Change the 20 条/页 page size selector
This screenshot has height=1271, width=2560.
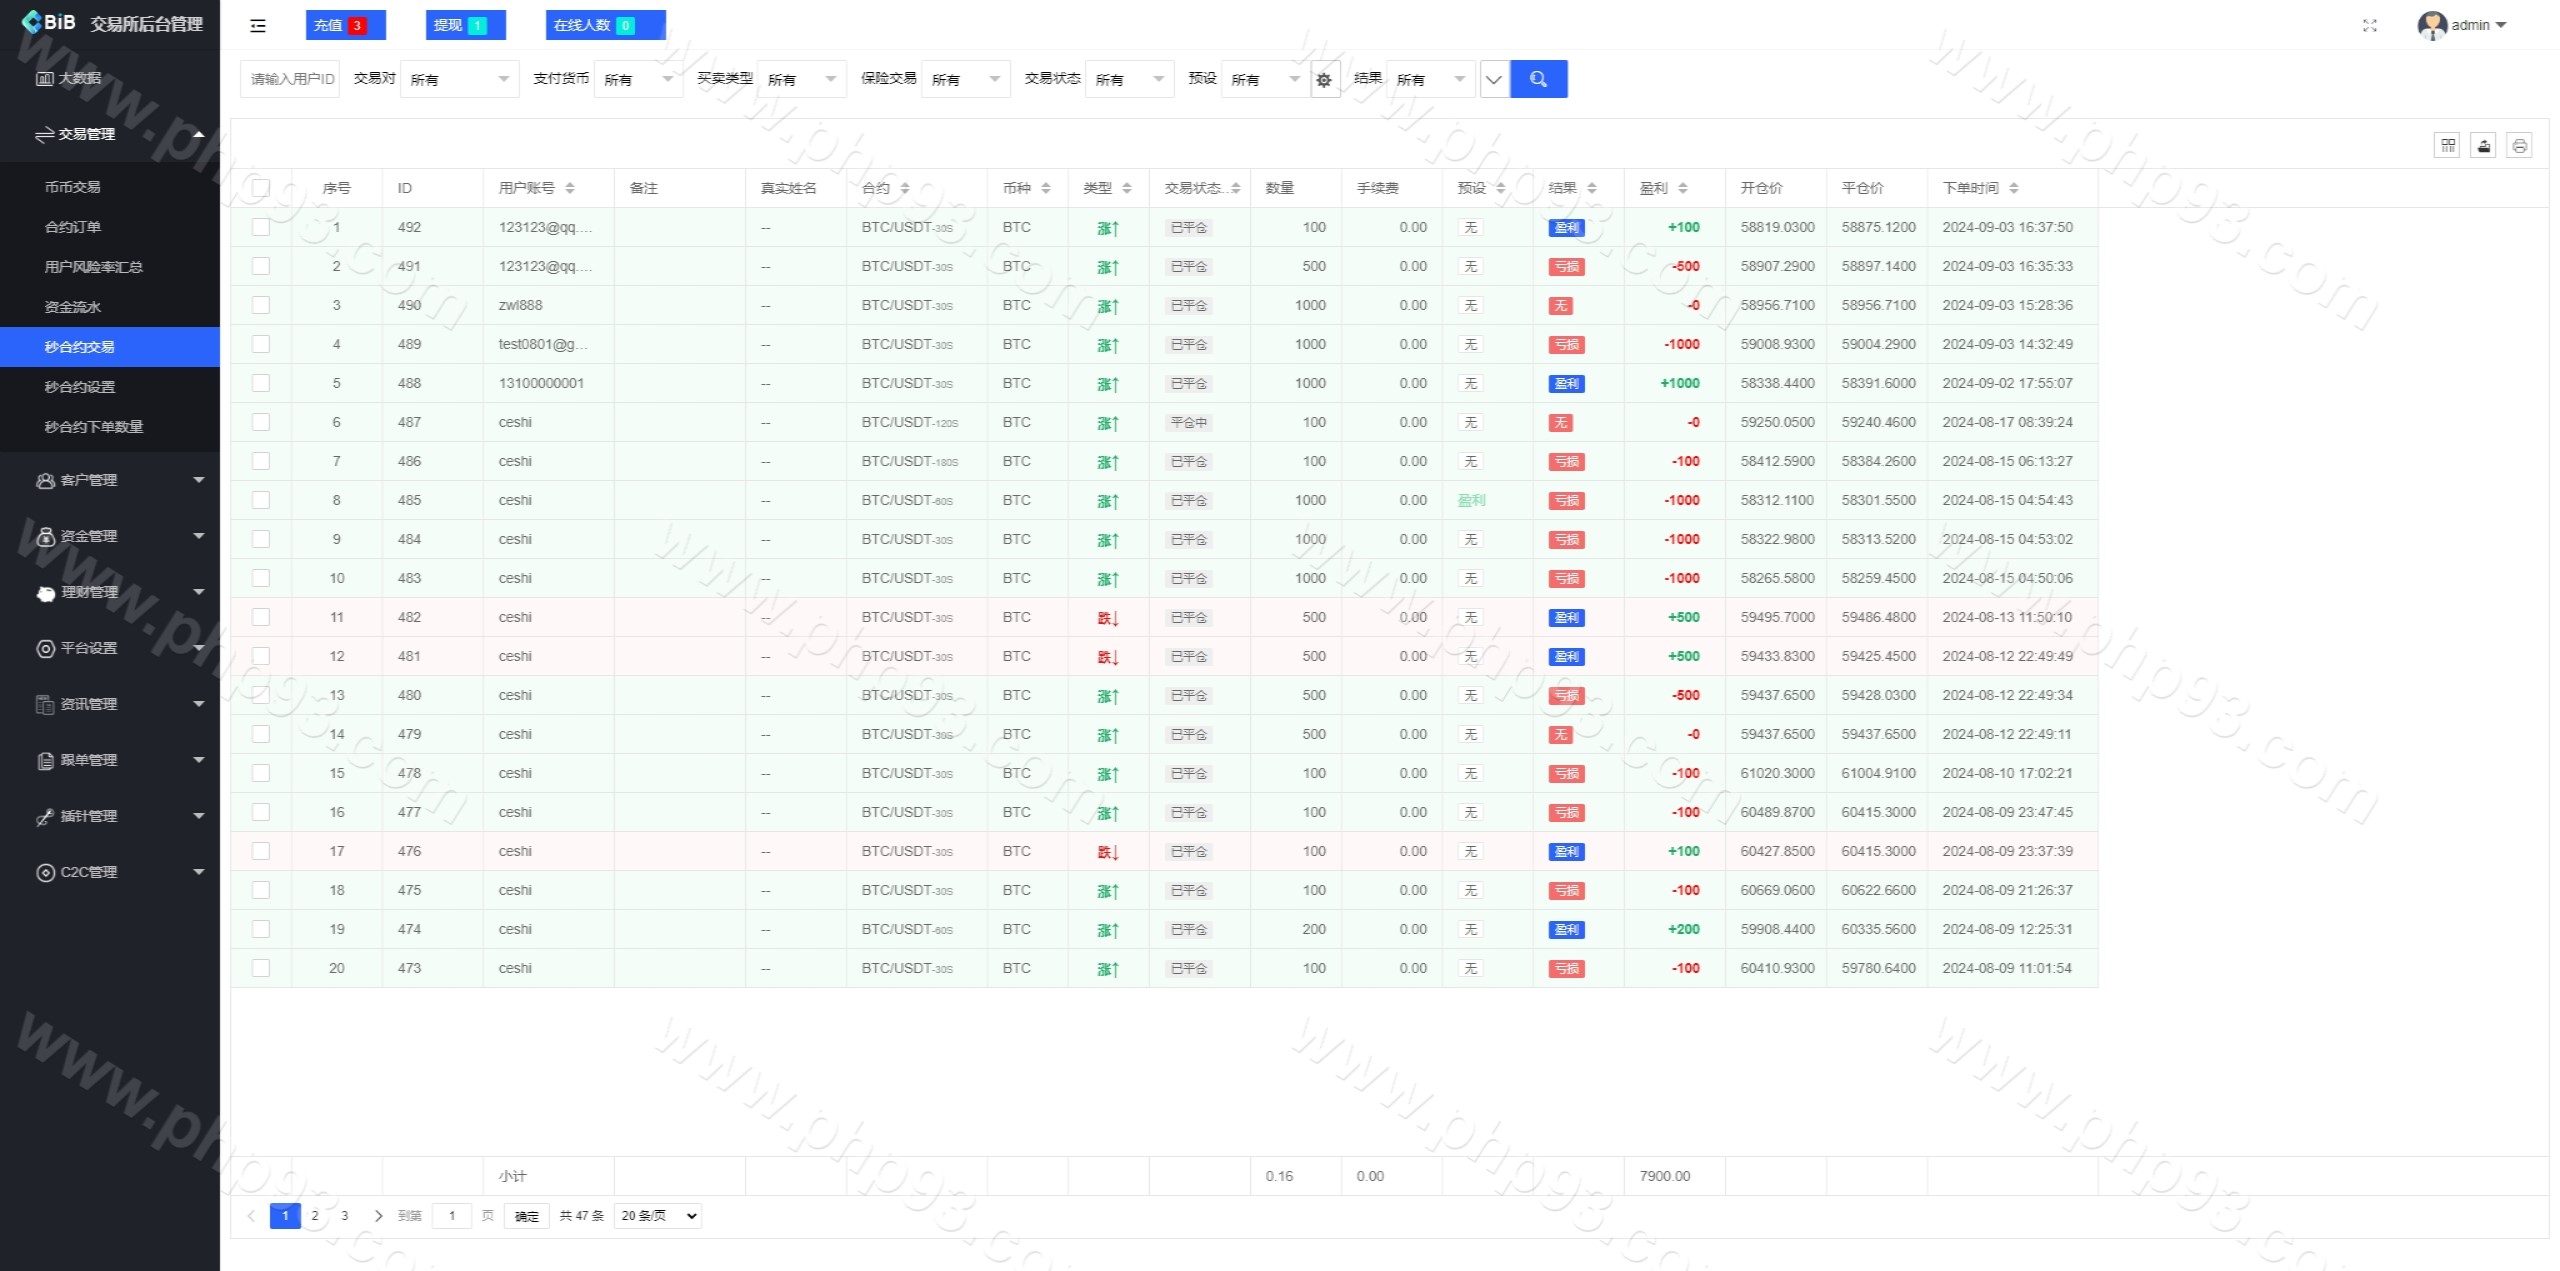[657, 1216]
